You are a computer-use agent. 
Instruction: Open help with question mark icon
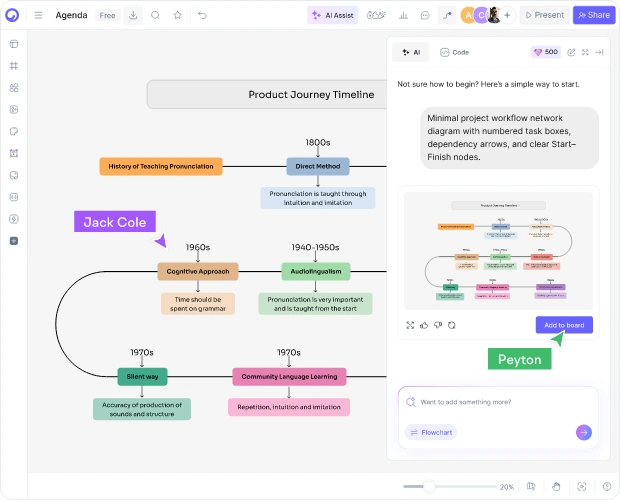607,487
